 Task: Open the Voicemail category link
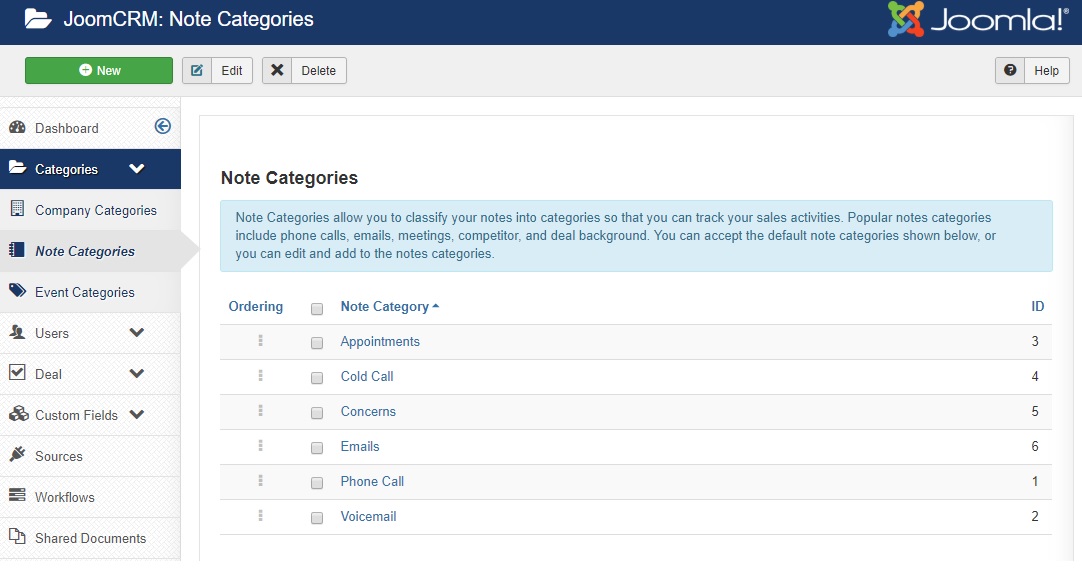368,517
